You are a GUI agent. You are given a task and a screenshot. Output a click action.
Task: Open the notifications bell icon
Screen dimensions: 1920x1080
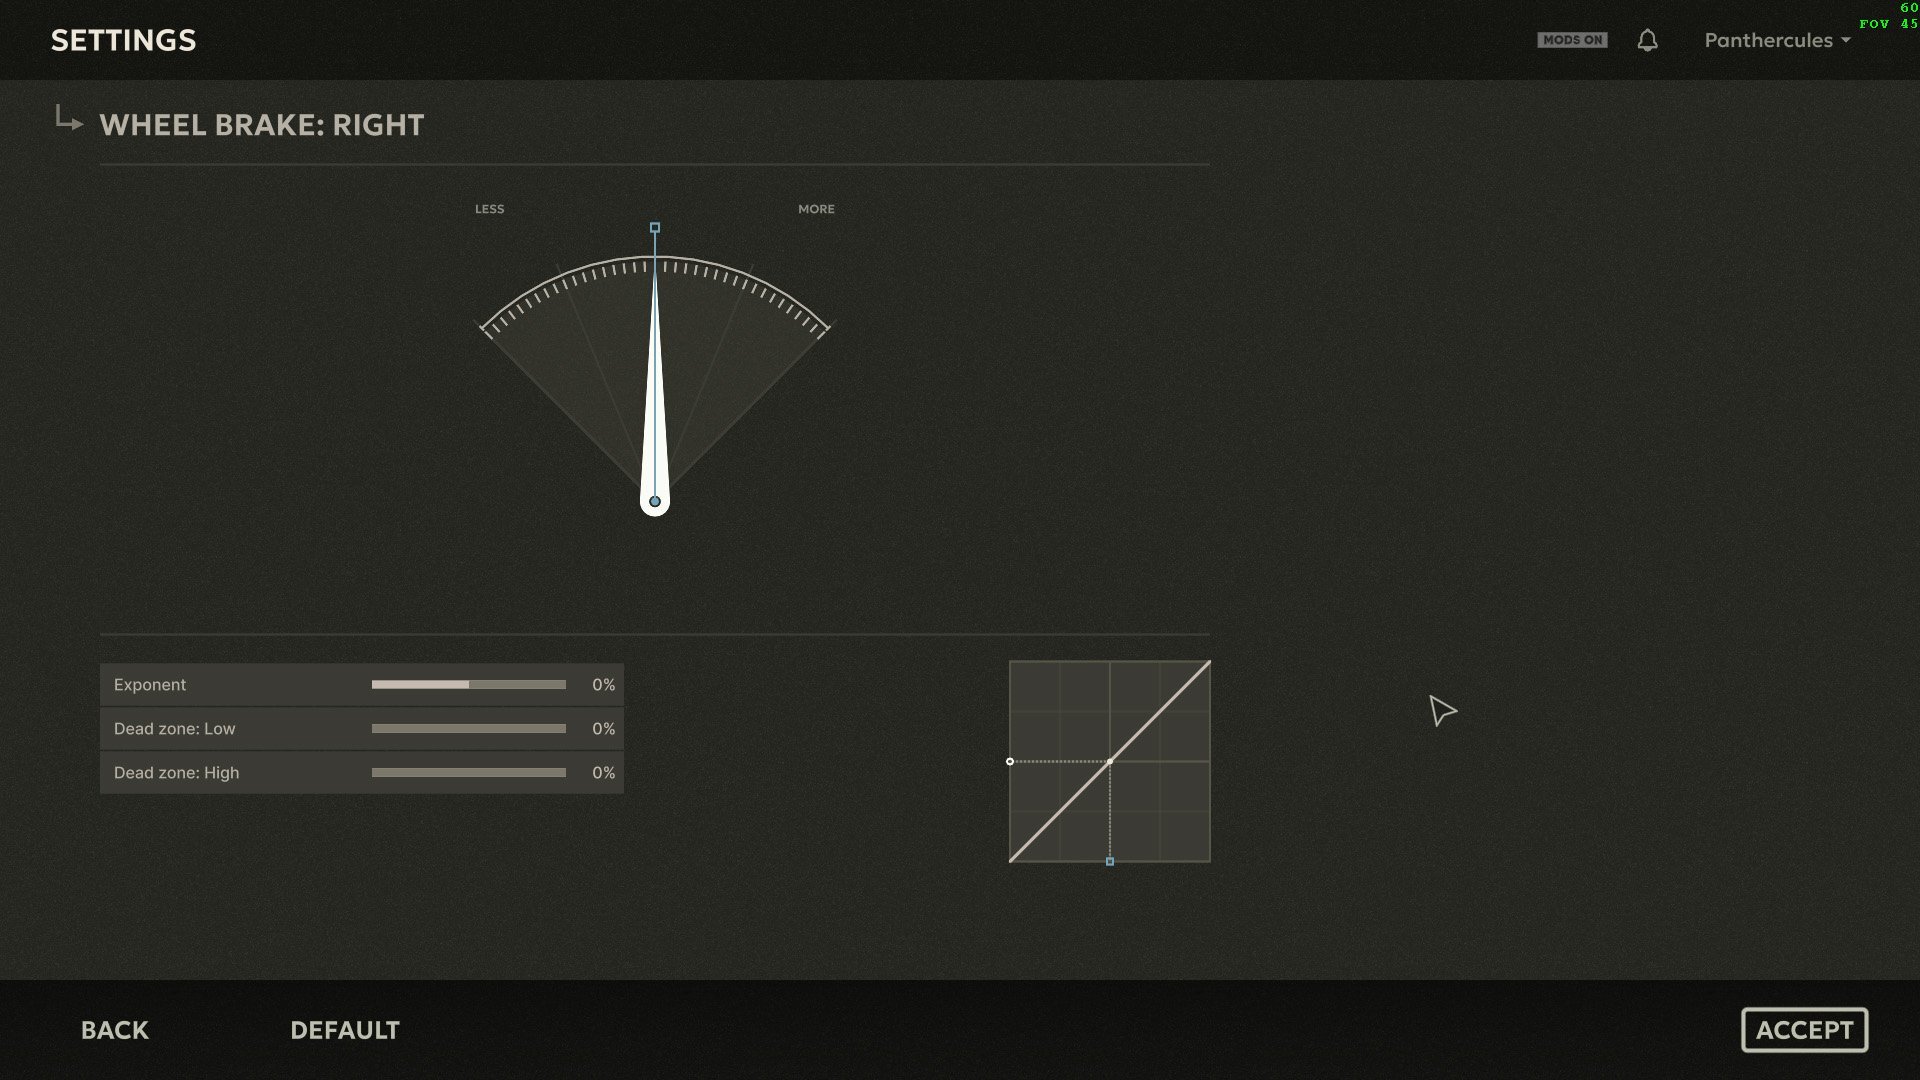pos(1647,40)
